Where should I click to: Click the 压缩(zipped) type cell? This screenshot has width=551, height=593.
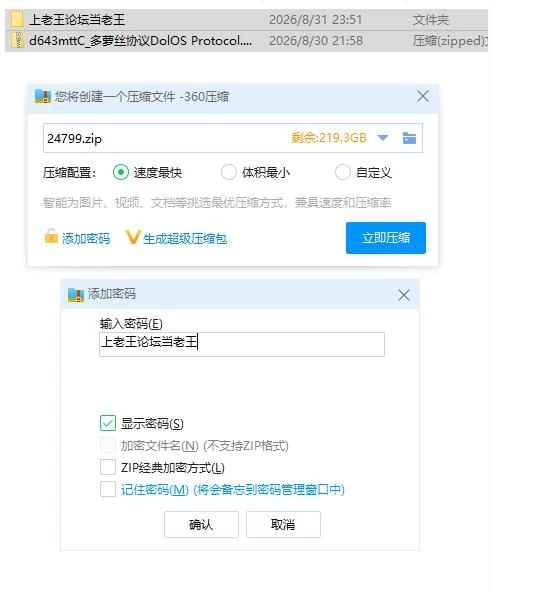[x=450, y=40]
